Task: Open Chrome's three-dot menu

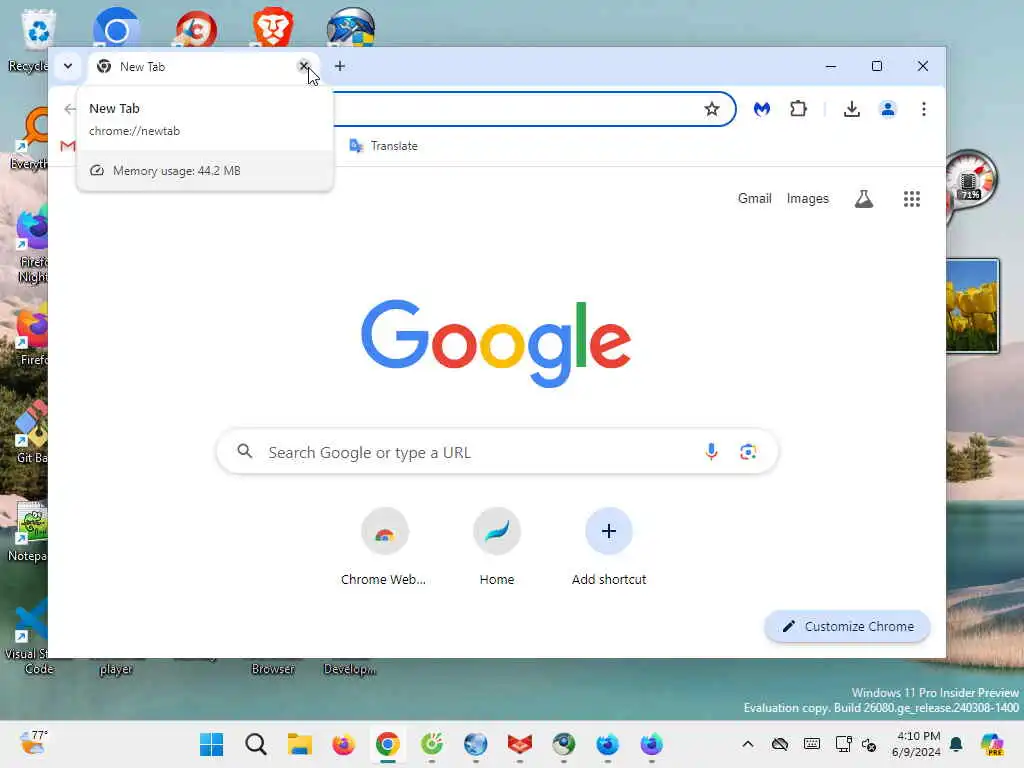Action: point(923,109)
